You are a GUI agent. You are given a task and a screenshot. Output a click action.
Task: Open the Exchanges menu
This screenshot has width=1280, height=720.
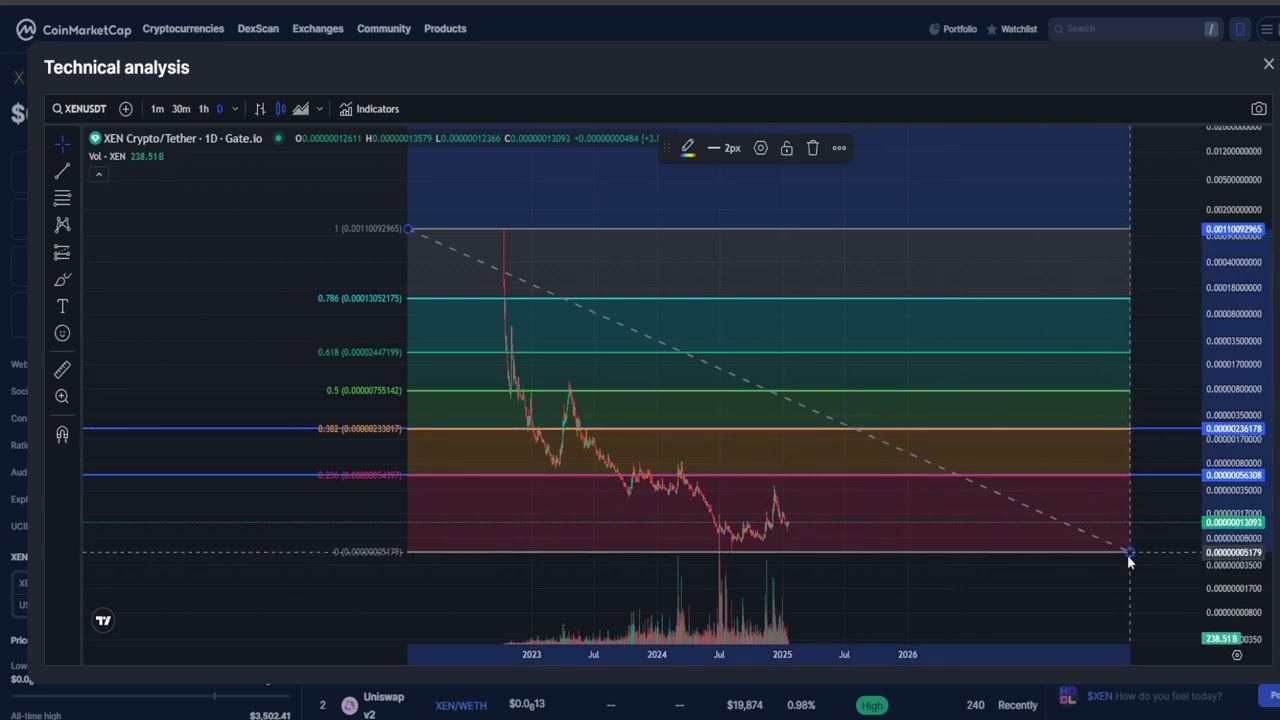coord(318,29)
